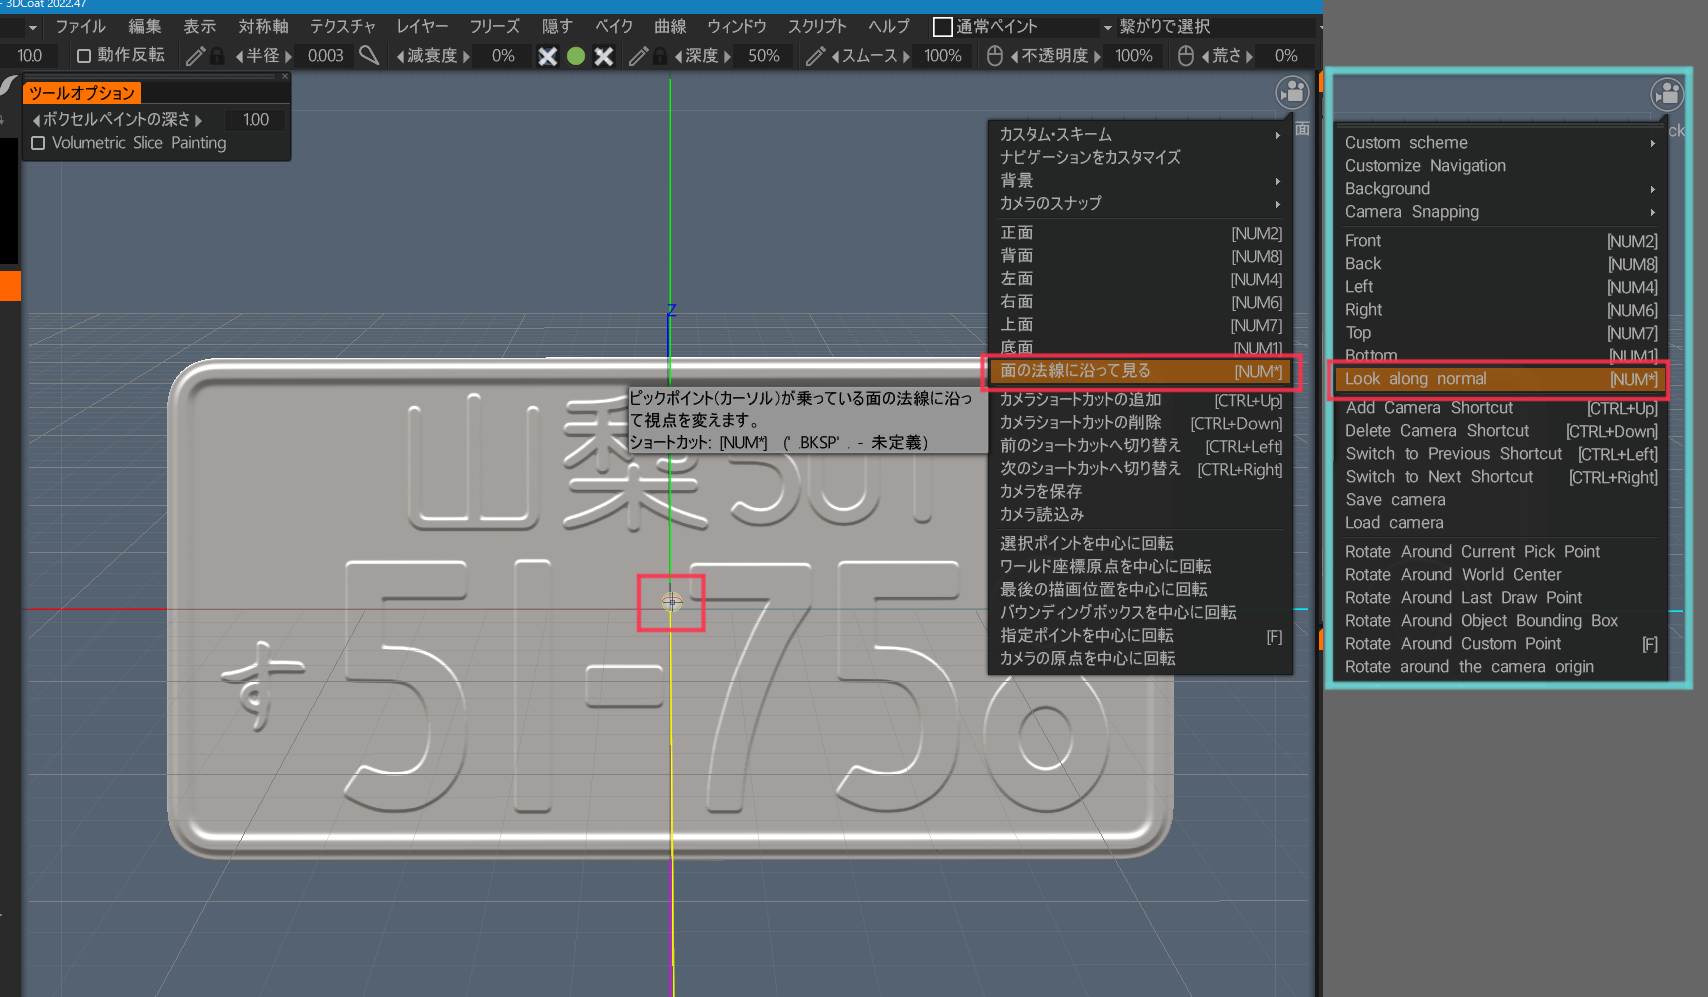1708x997 pixels.
Task: Click the green circle icon in the toolbar
Action: coord(576,56)
